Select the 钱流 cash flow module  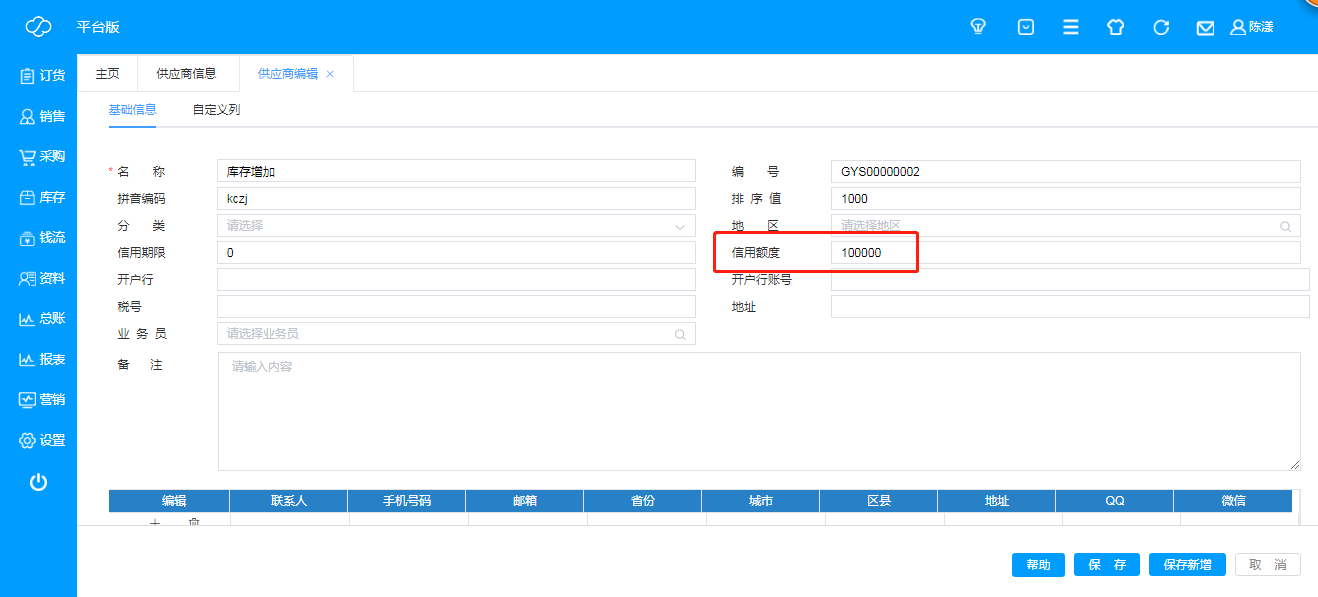(x=41, y=238)
